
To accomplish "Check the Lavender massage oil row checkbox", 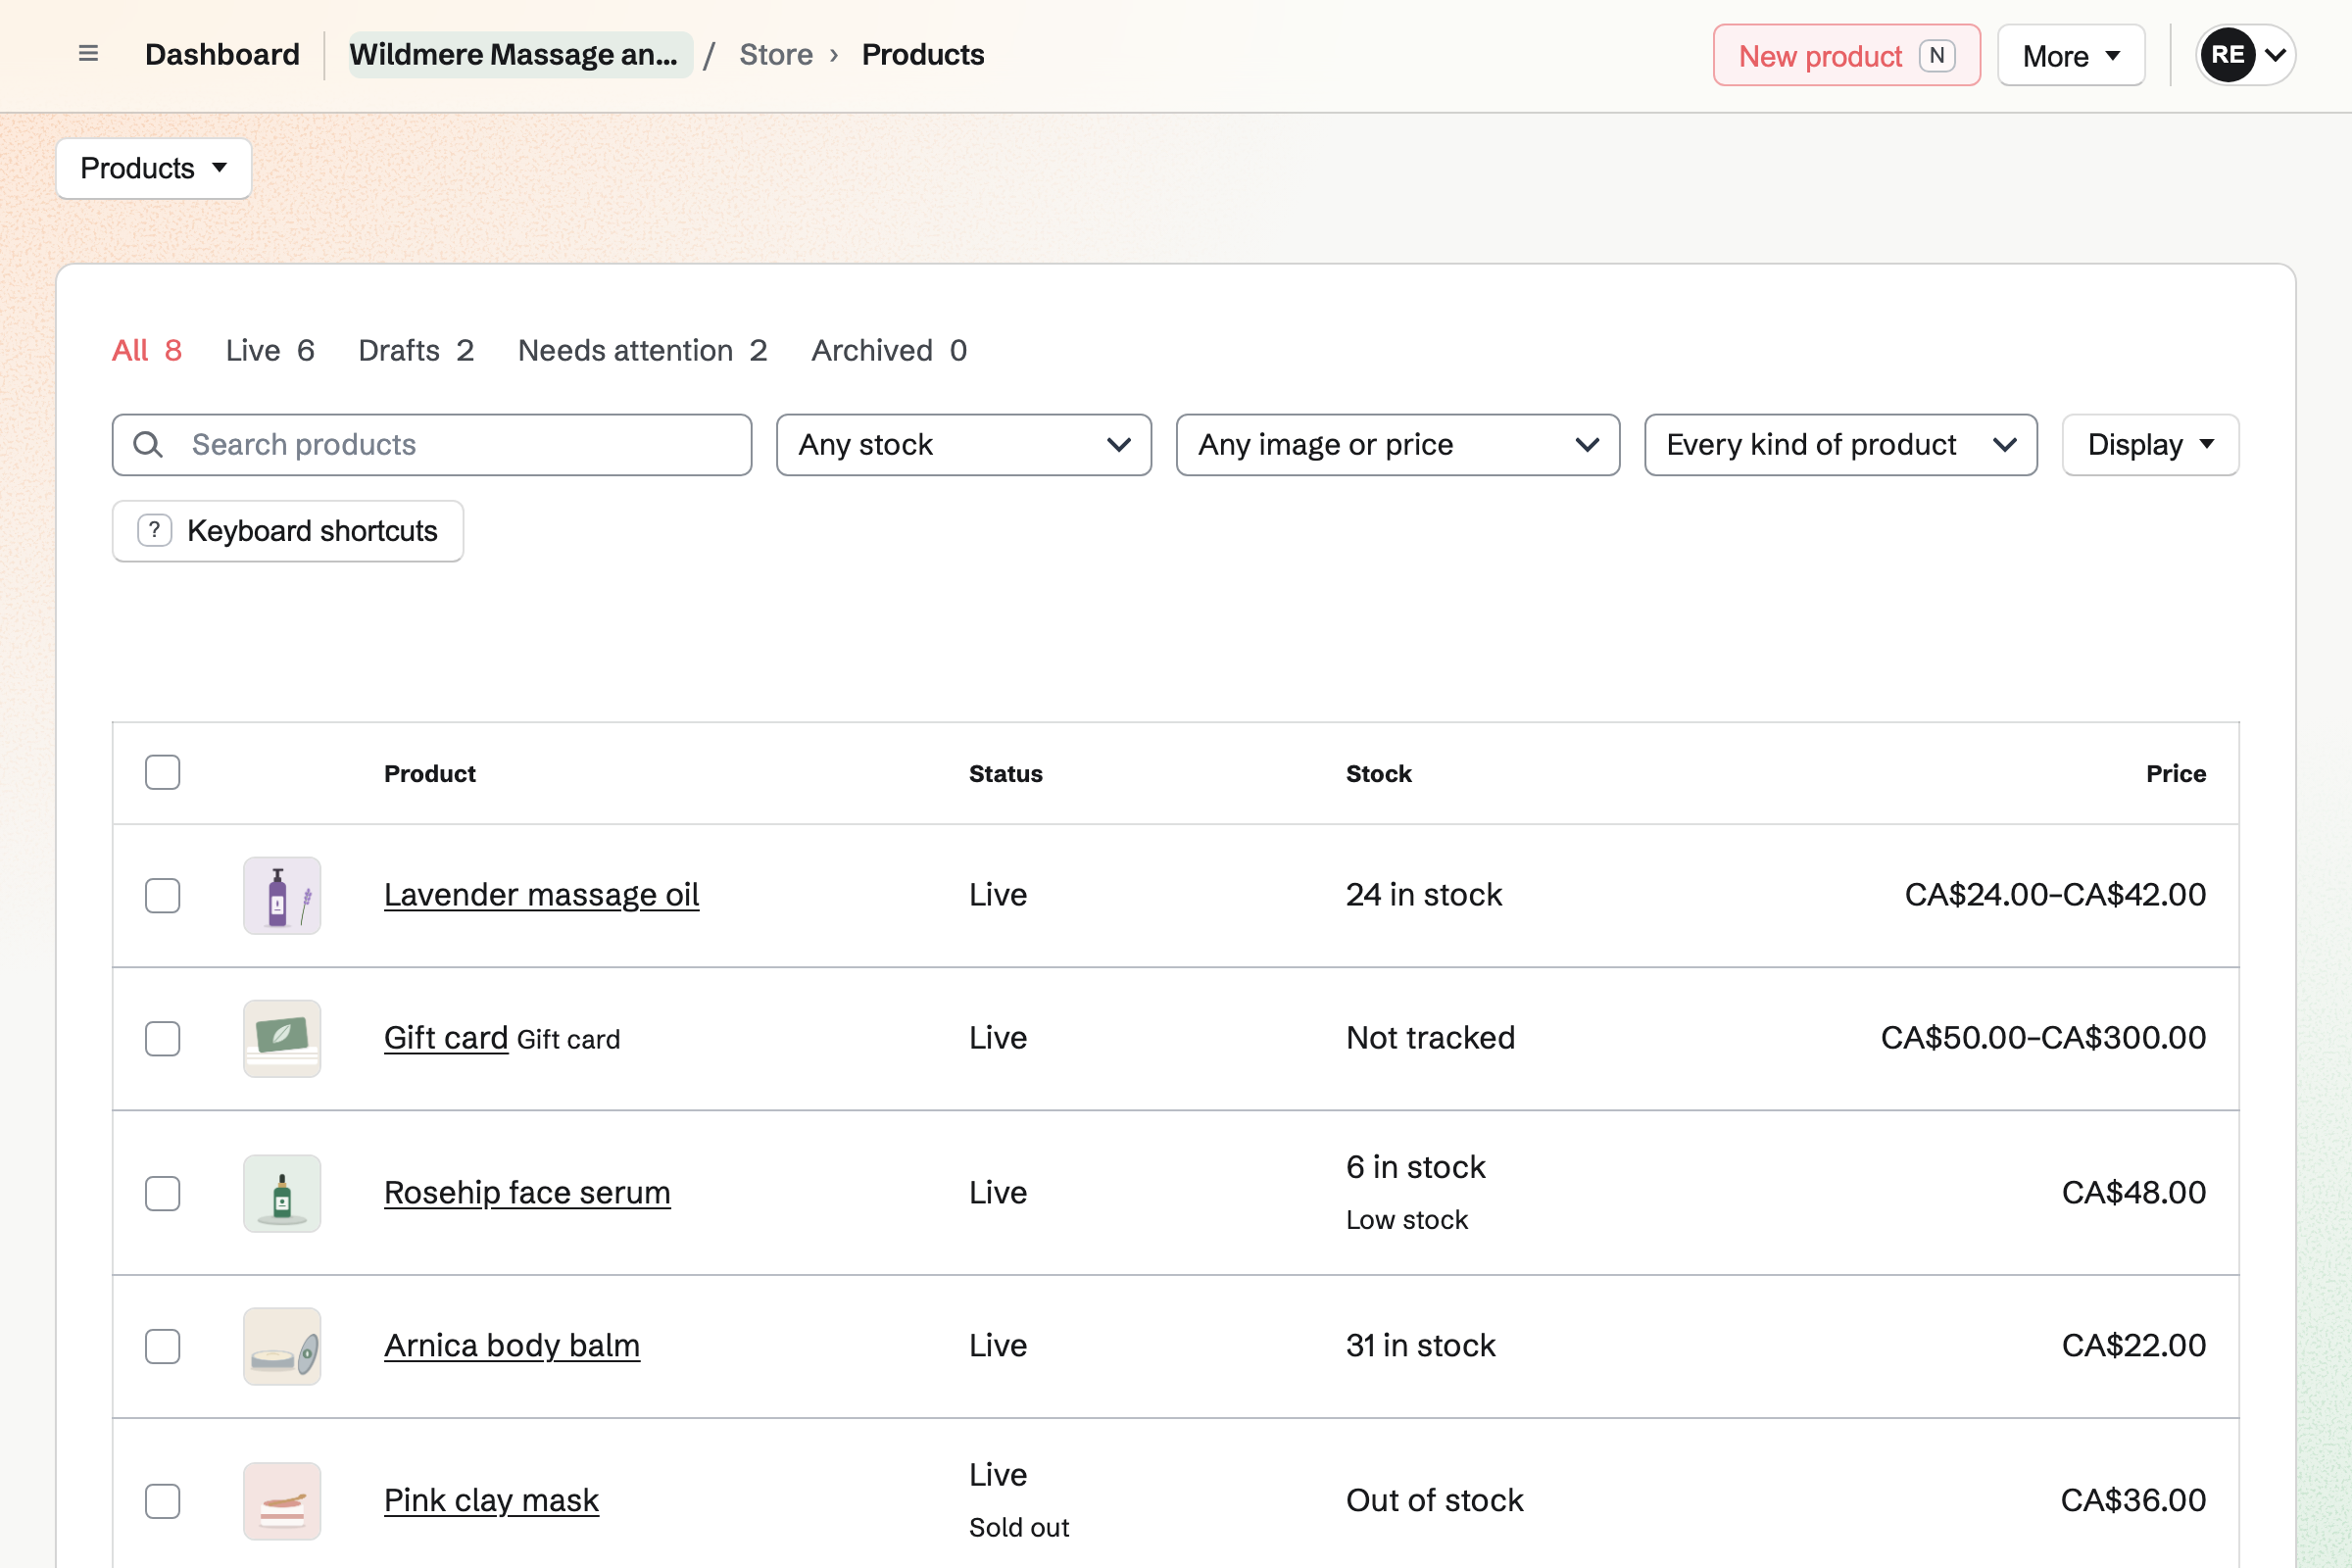I will click(x=162, y=896).
